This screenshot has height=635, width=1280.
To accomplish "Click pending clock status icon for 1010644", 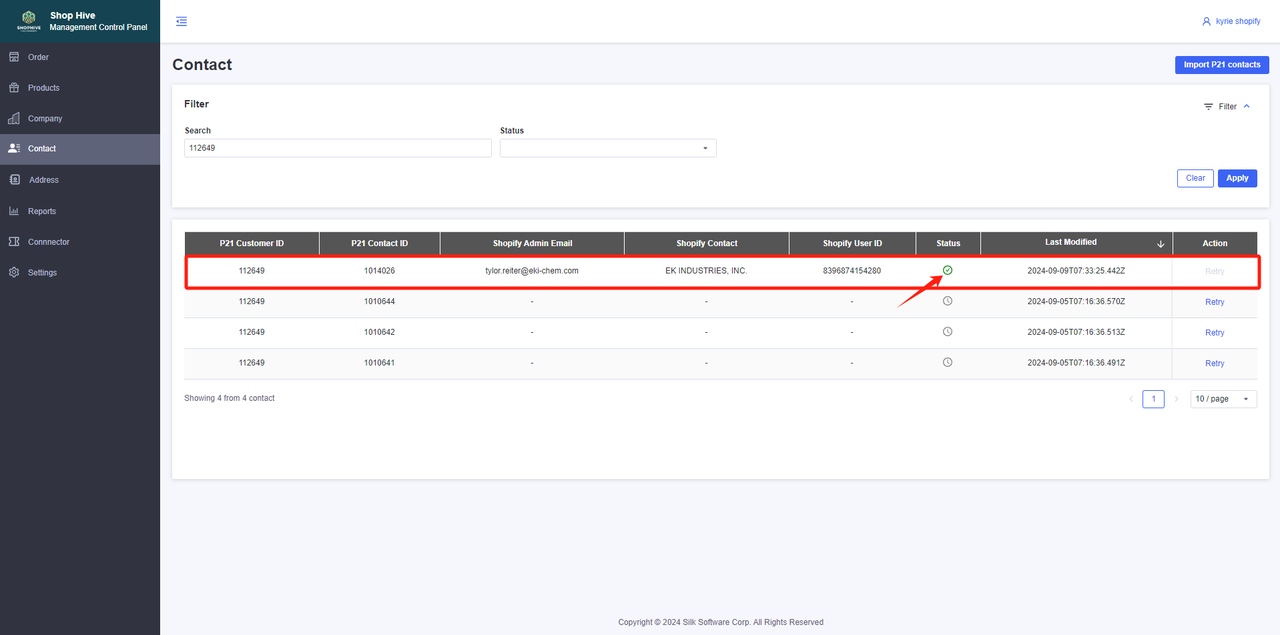I will (x=948, y=301).
